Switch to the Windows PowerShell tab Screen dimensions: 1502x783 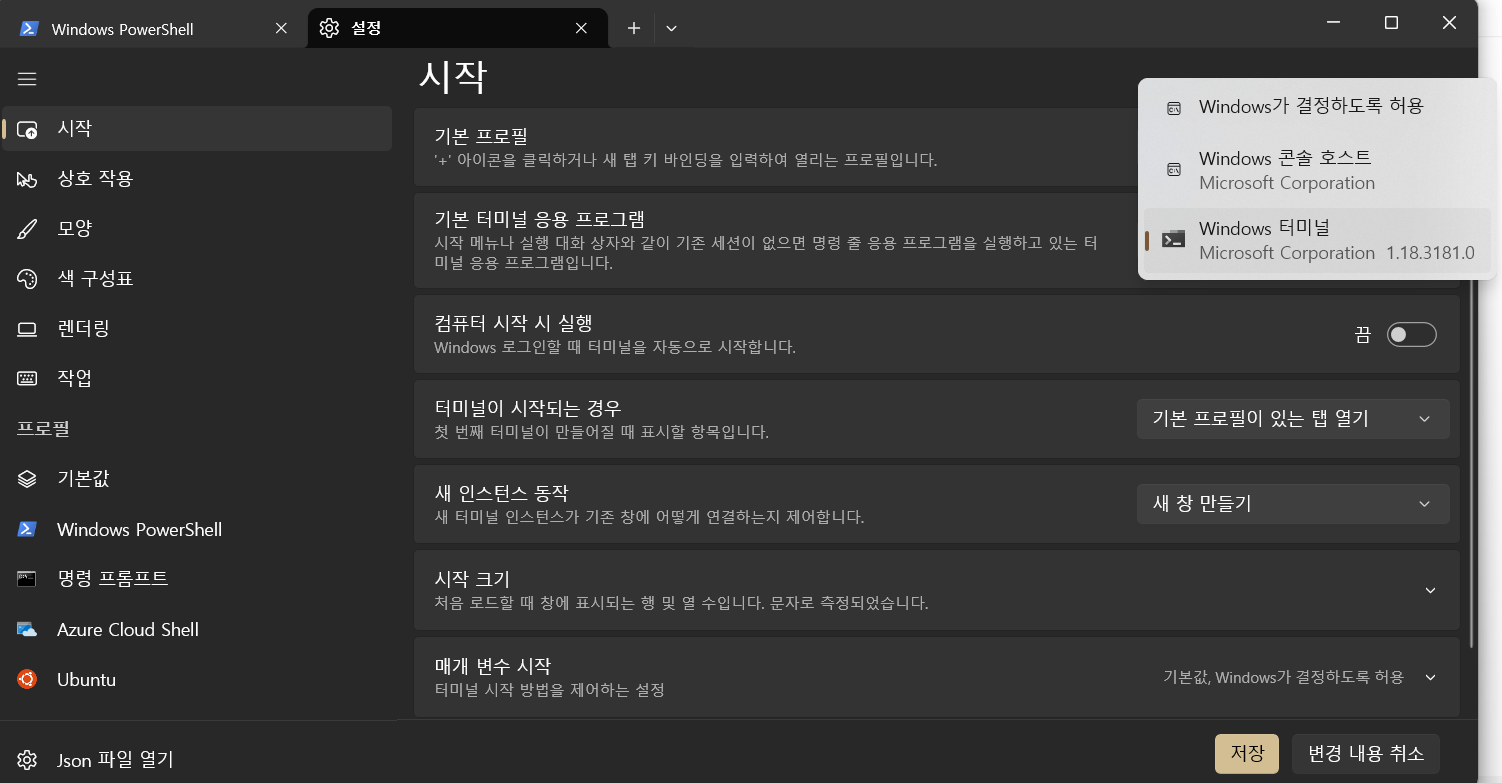click(x=154, y=28)
